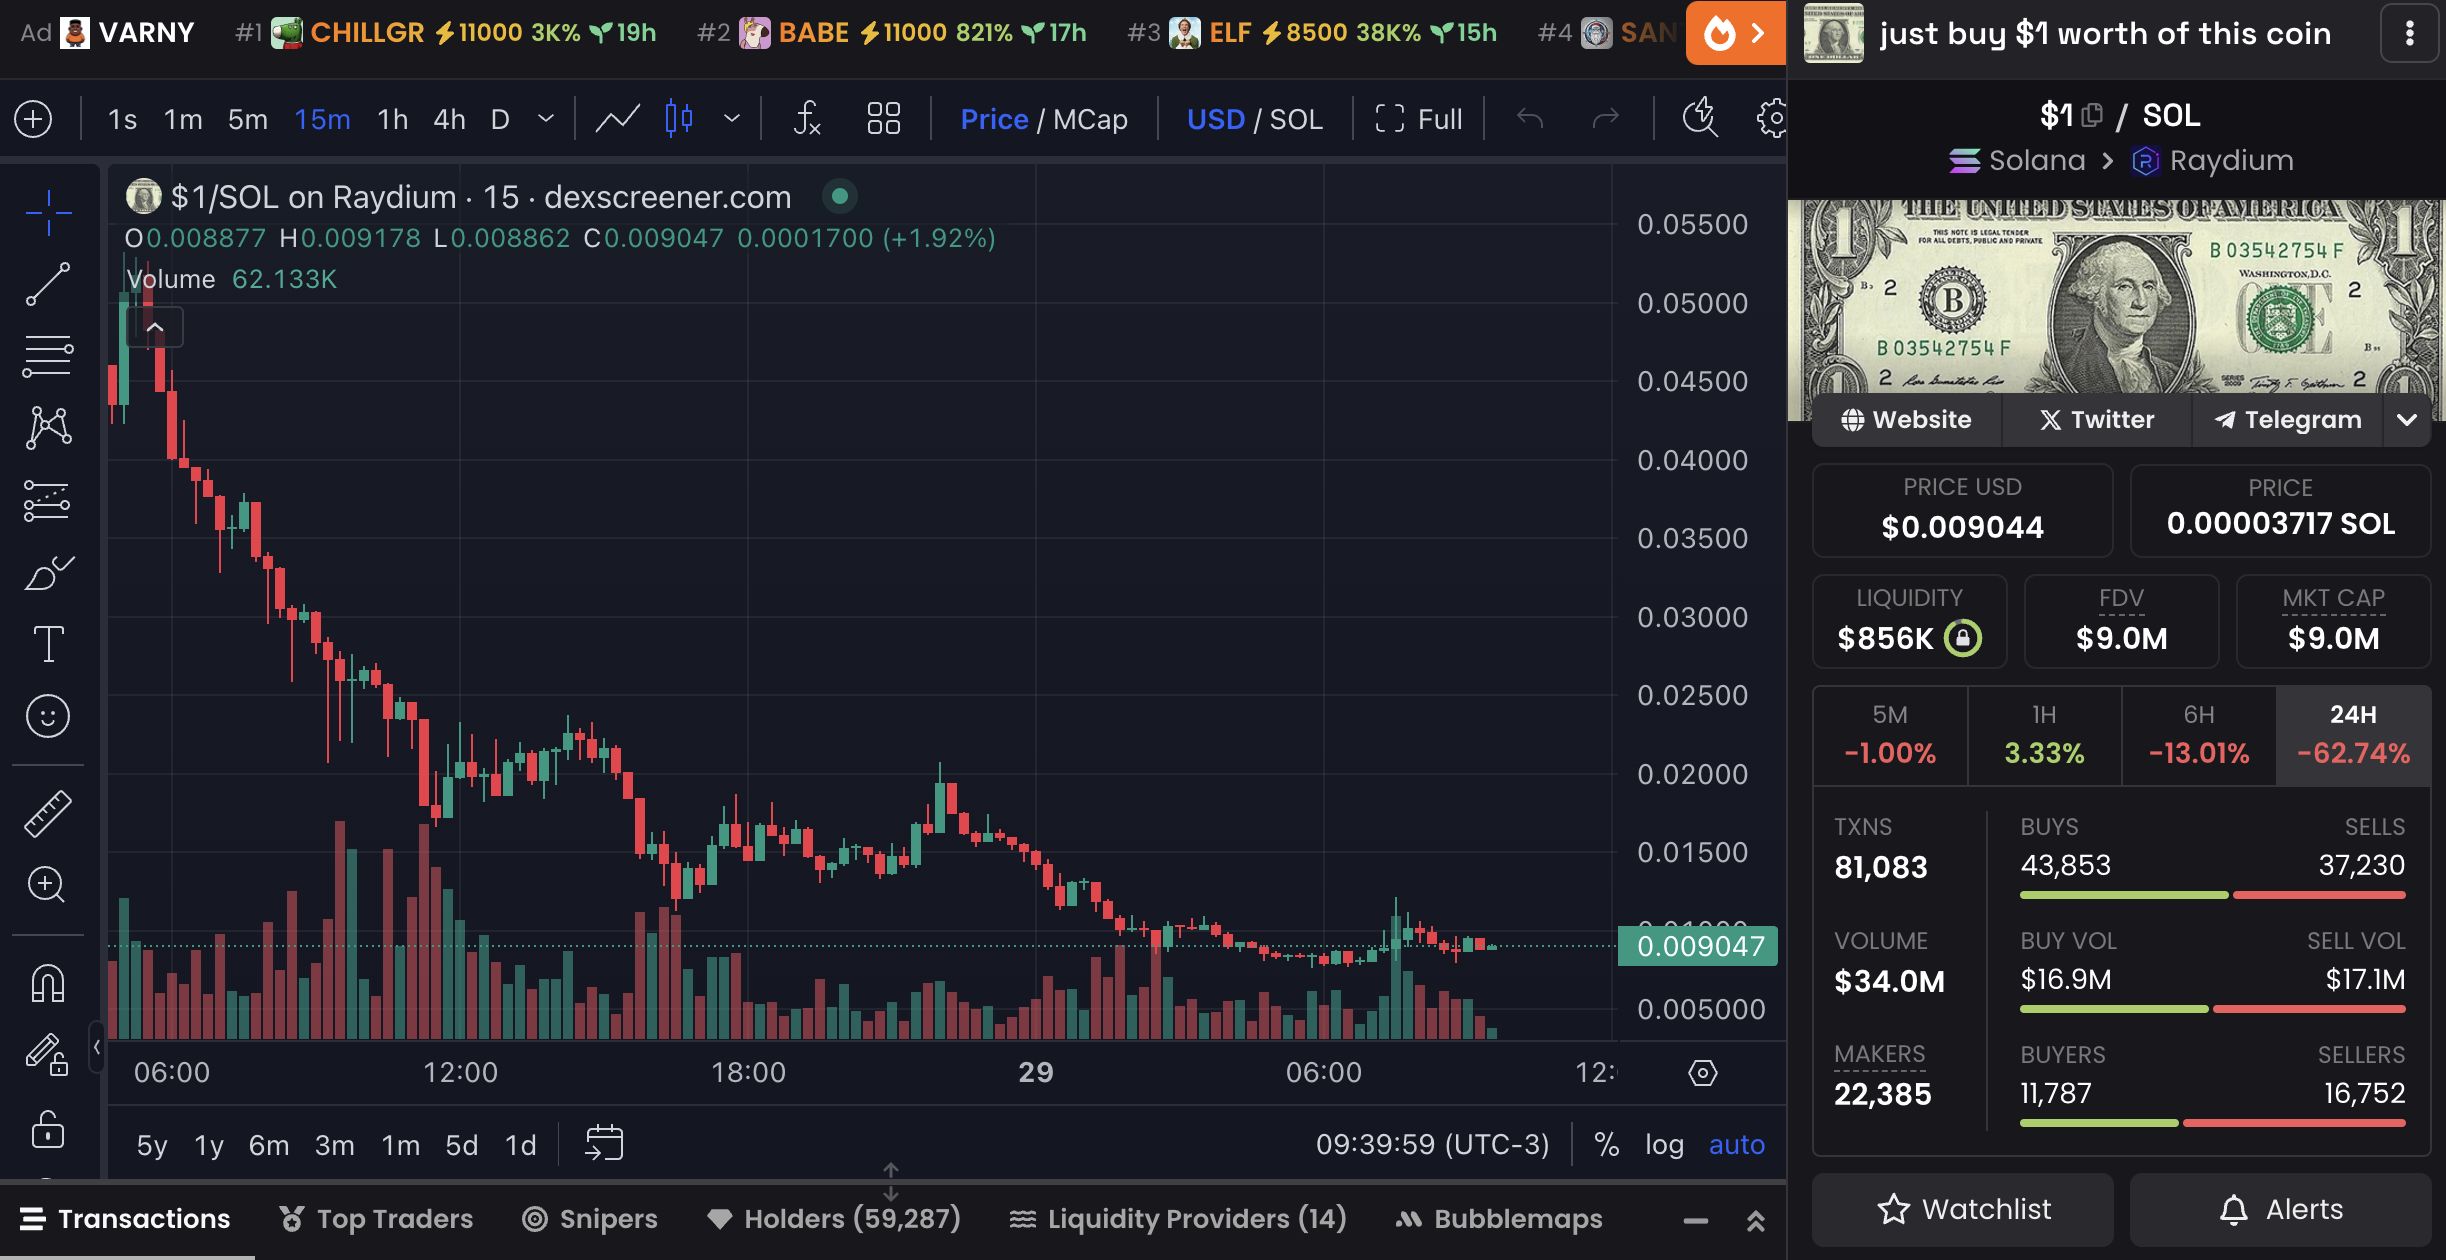Toggle auto scale on chart
2446x1260 pixels.
point(1736,1144)
